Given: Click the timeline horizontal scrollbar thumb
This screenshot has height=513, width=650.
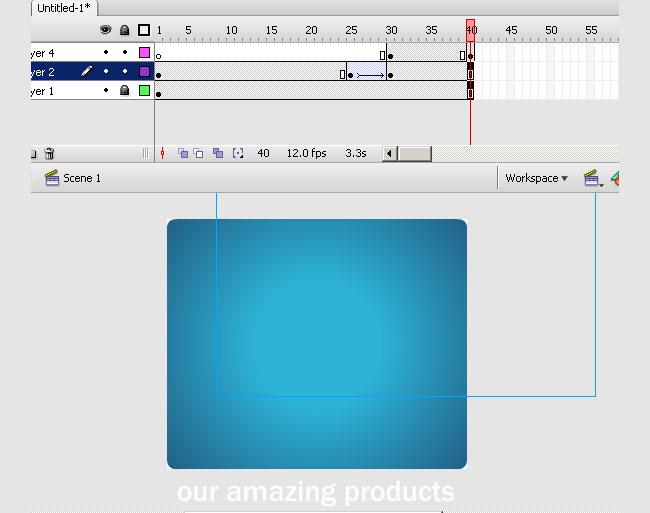Looking at the screenshot, I should pyautogui.click(x=415, y=154).
